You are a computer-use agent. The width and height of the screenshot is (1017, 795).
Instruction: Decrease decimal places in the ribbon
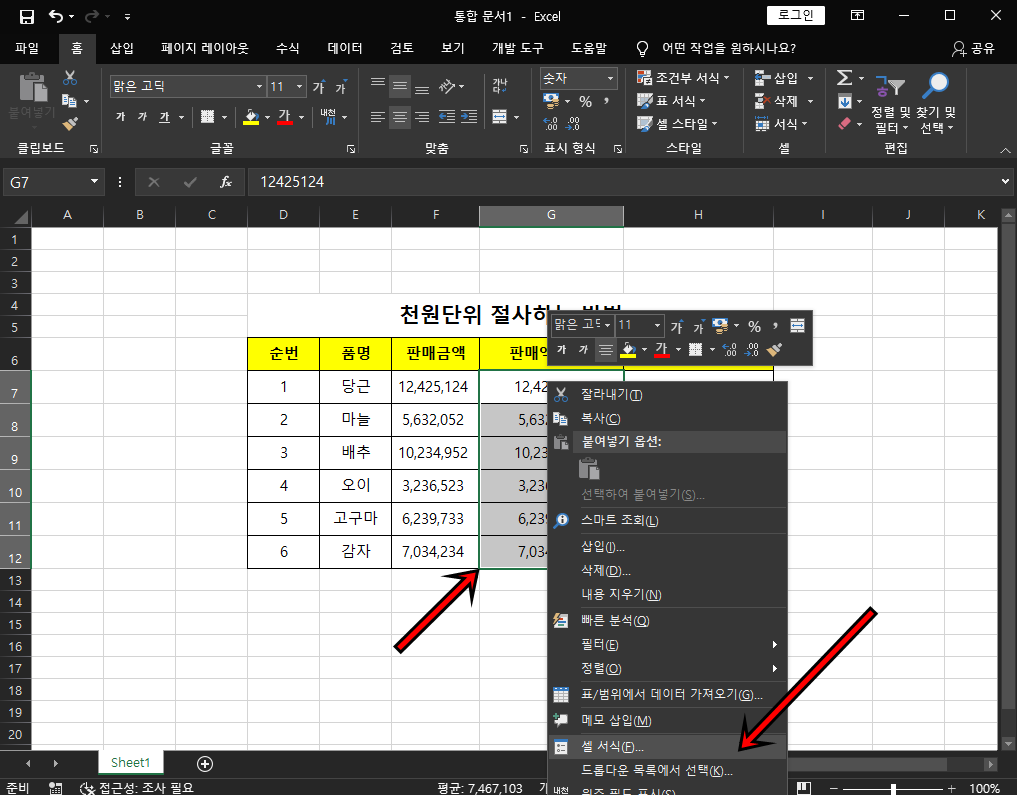(573, 124)
